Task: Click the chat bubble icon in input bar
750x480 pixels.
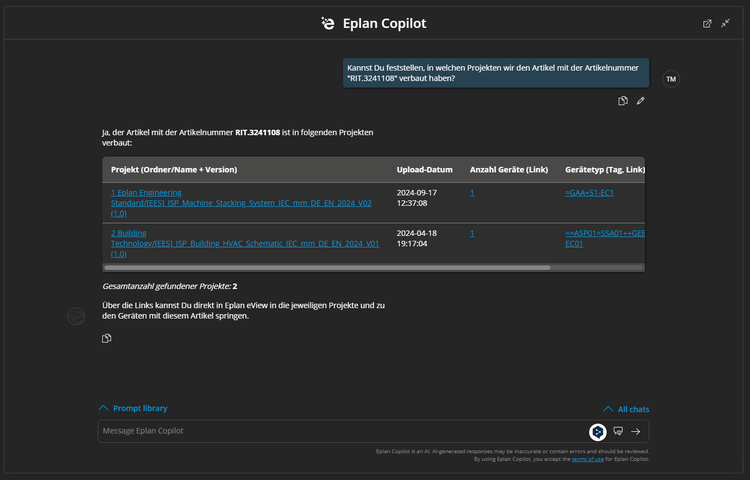Action: click(618, 431)
